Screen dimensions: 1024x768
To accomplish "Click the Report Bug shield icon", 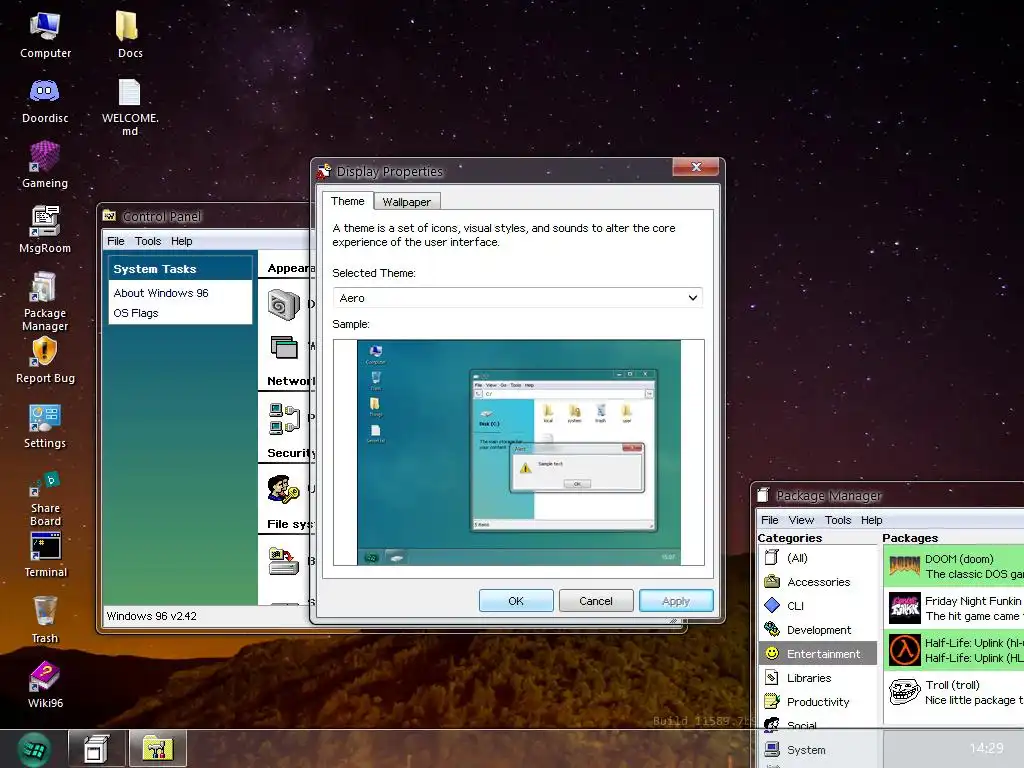I will 44,352.
